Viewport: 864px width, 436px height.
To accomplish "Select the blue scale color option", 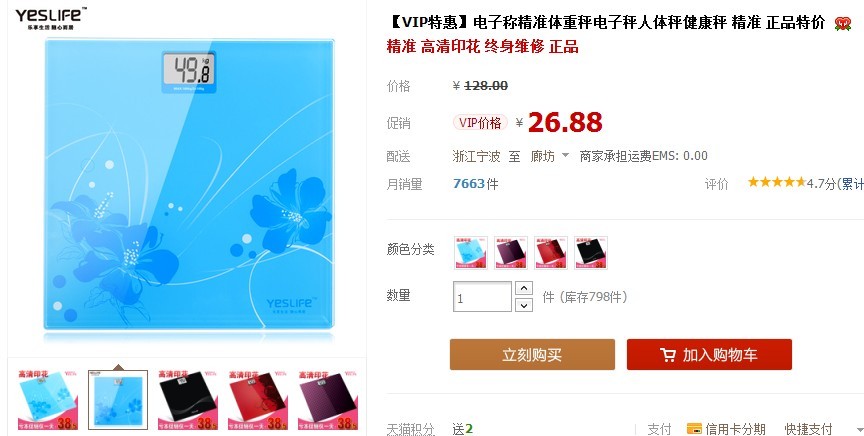I will tap(471, 252).
